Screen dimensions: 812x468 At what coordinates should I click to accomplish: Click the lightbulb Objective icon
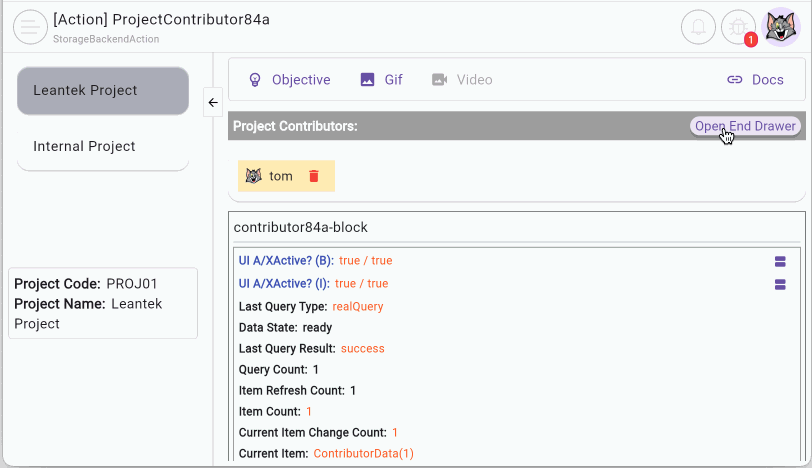pos(254,80)
